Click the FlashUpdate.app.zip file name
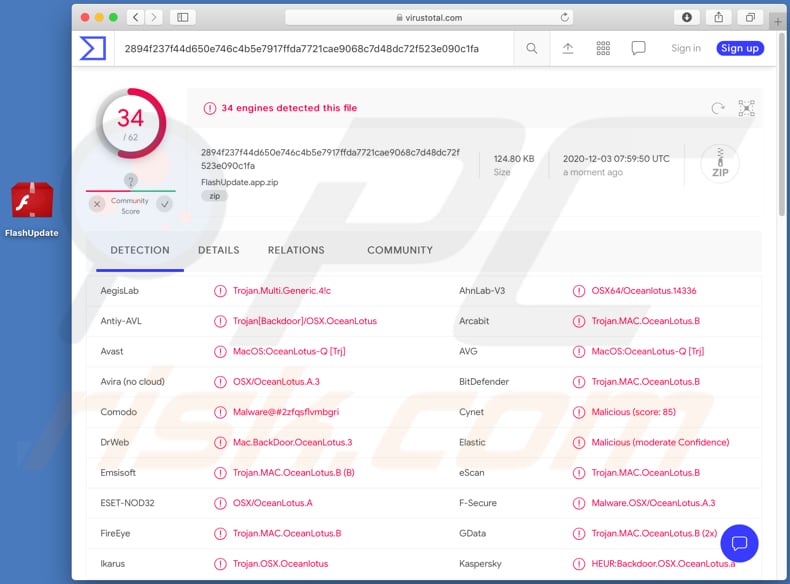790x584 pixels. [239, 182]
